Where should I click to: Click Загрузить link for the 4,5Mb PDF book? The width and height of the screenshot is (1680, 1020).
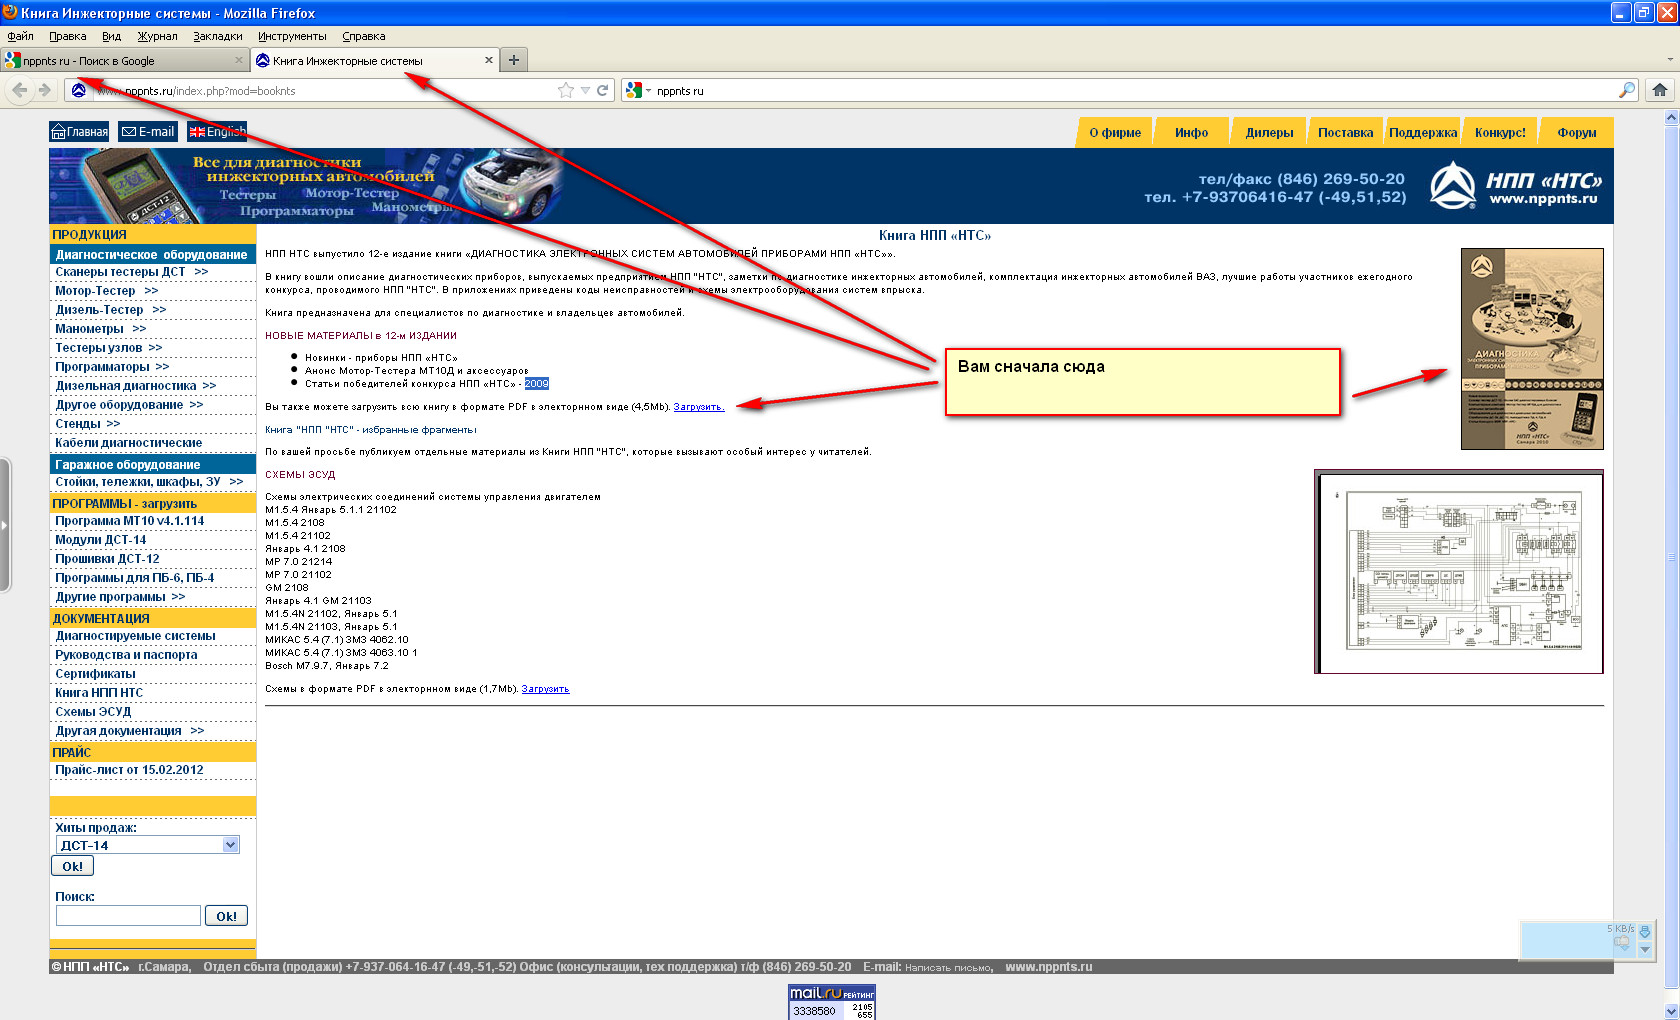[698, 407]
